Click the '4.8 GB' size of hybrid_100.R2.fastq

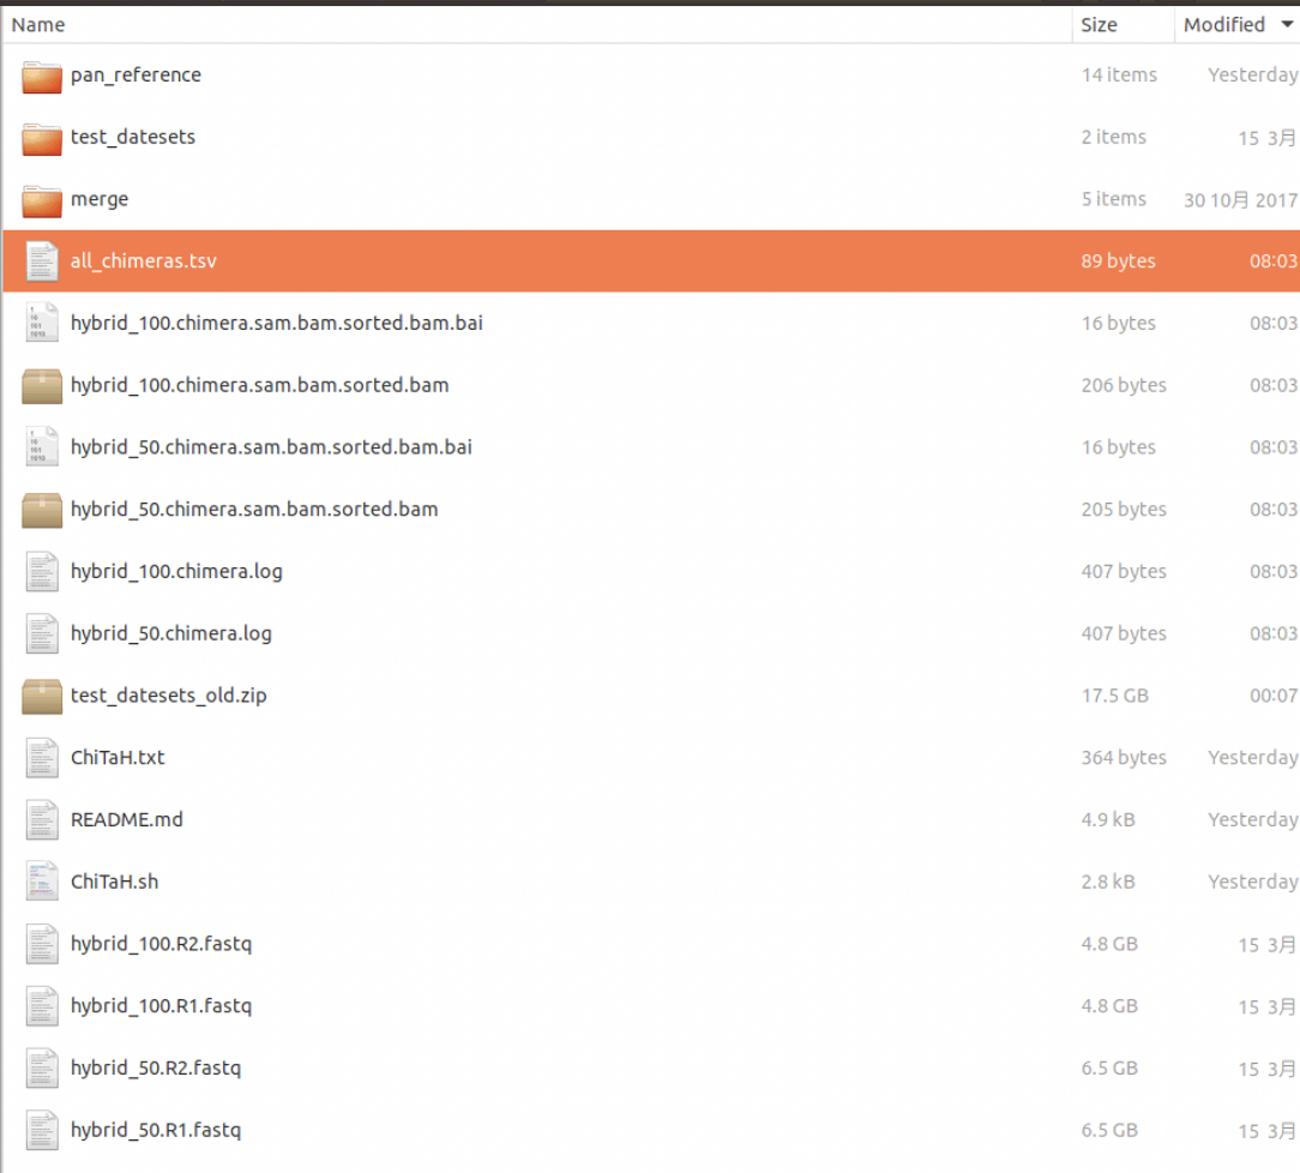click(x=1110, y=943)
